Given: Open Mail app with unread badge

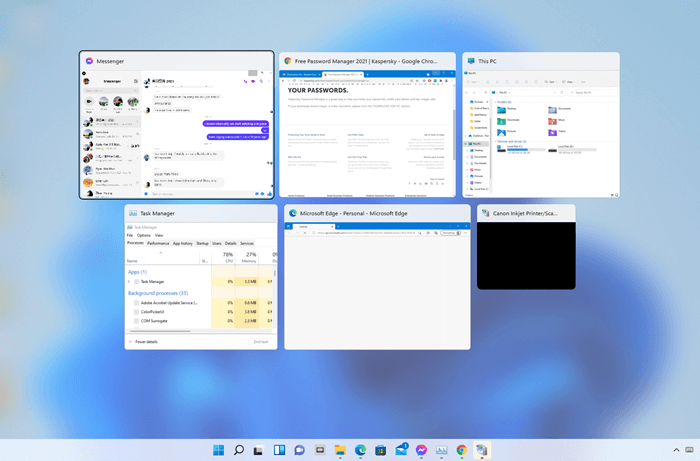Looking at the screenshot, I should [401, 449].
